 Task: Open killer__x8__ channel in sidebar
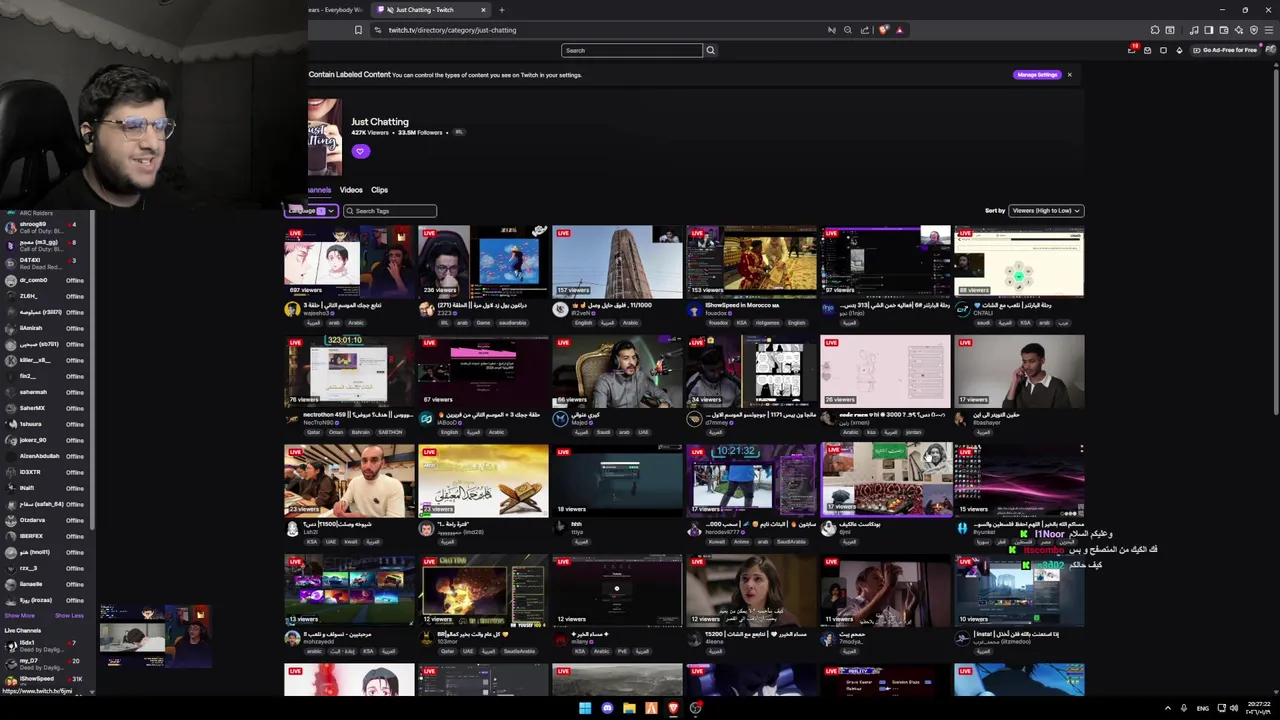(x=46, y=360)
